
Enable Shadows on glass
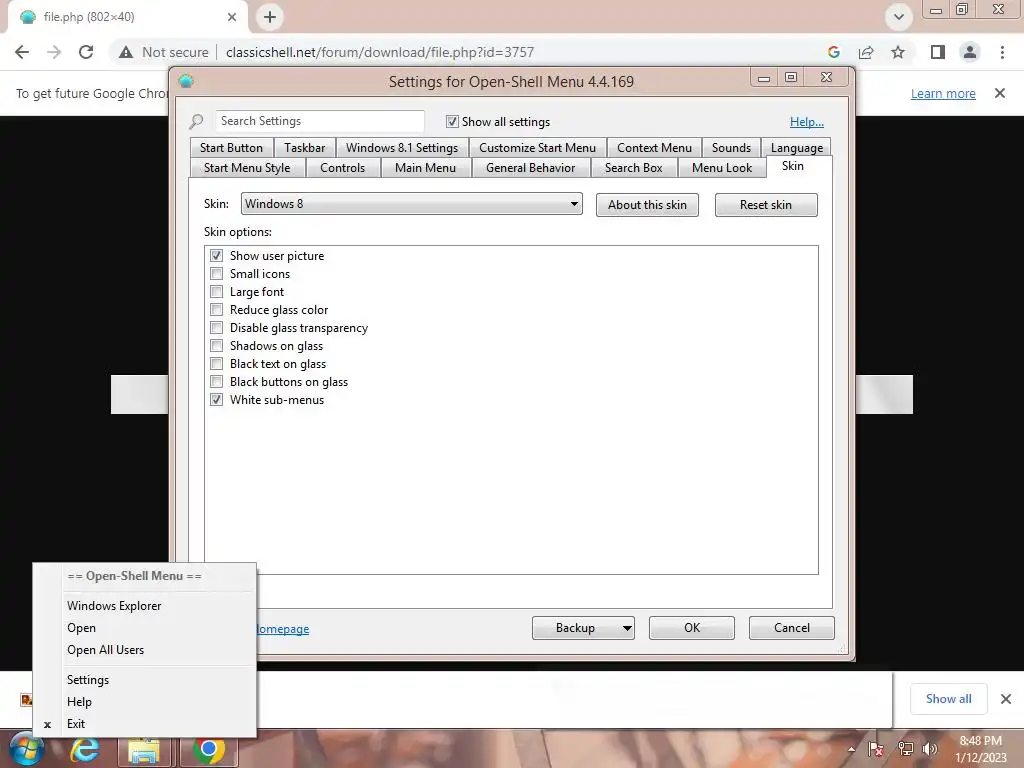click(216, 345)
